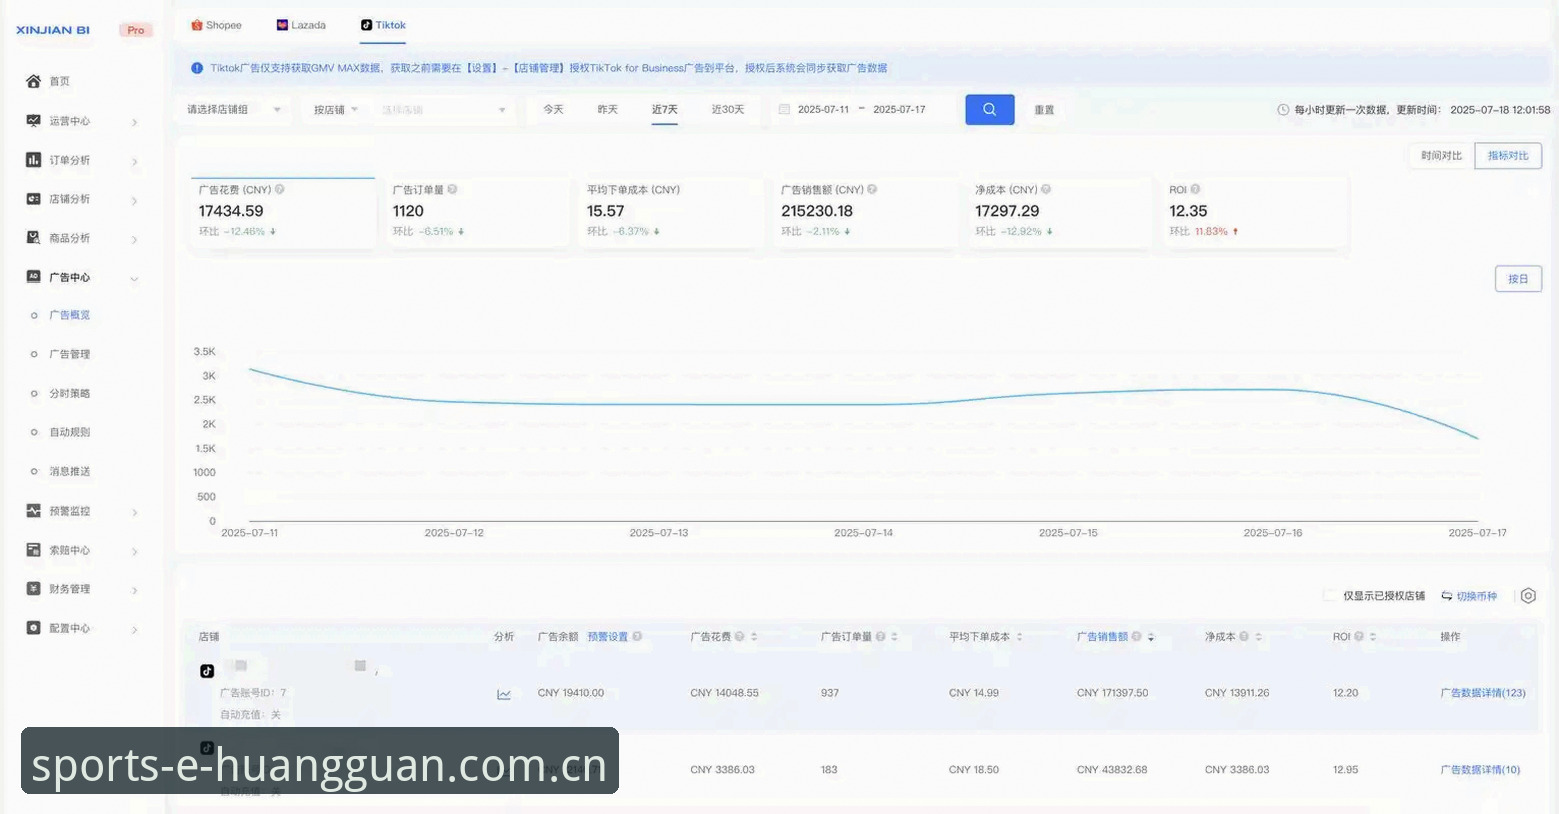
Task: Sort the table by 广告销售额 column
Action: point(1151,637)
